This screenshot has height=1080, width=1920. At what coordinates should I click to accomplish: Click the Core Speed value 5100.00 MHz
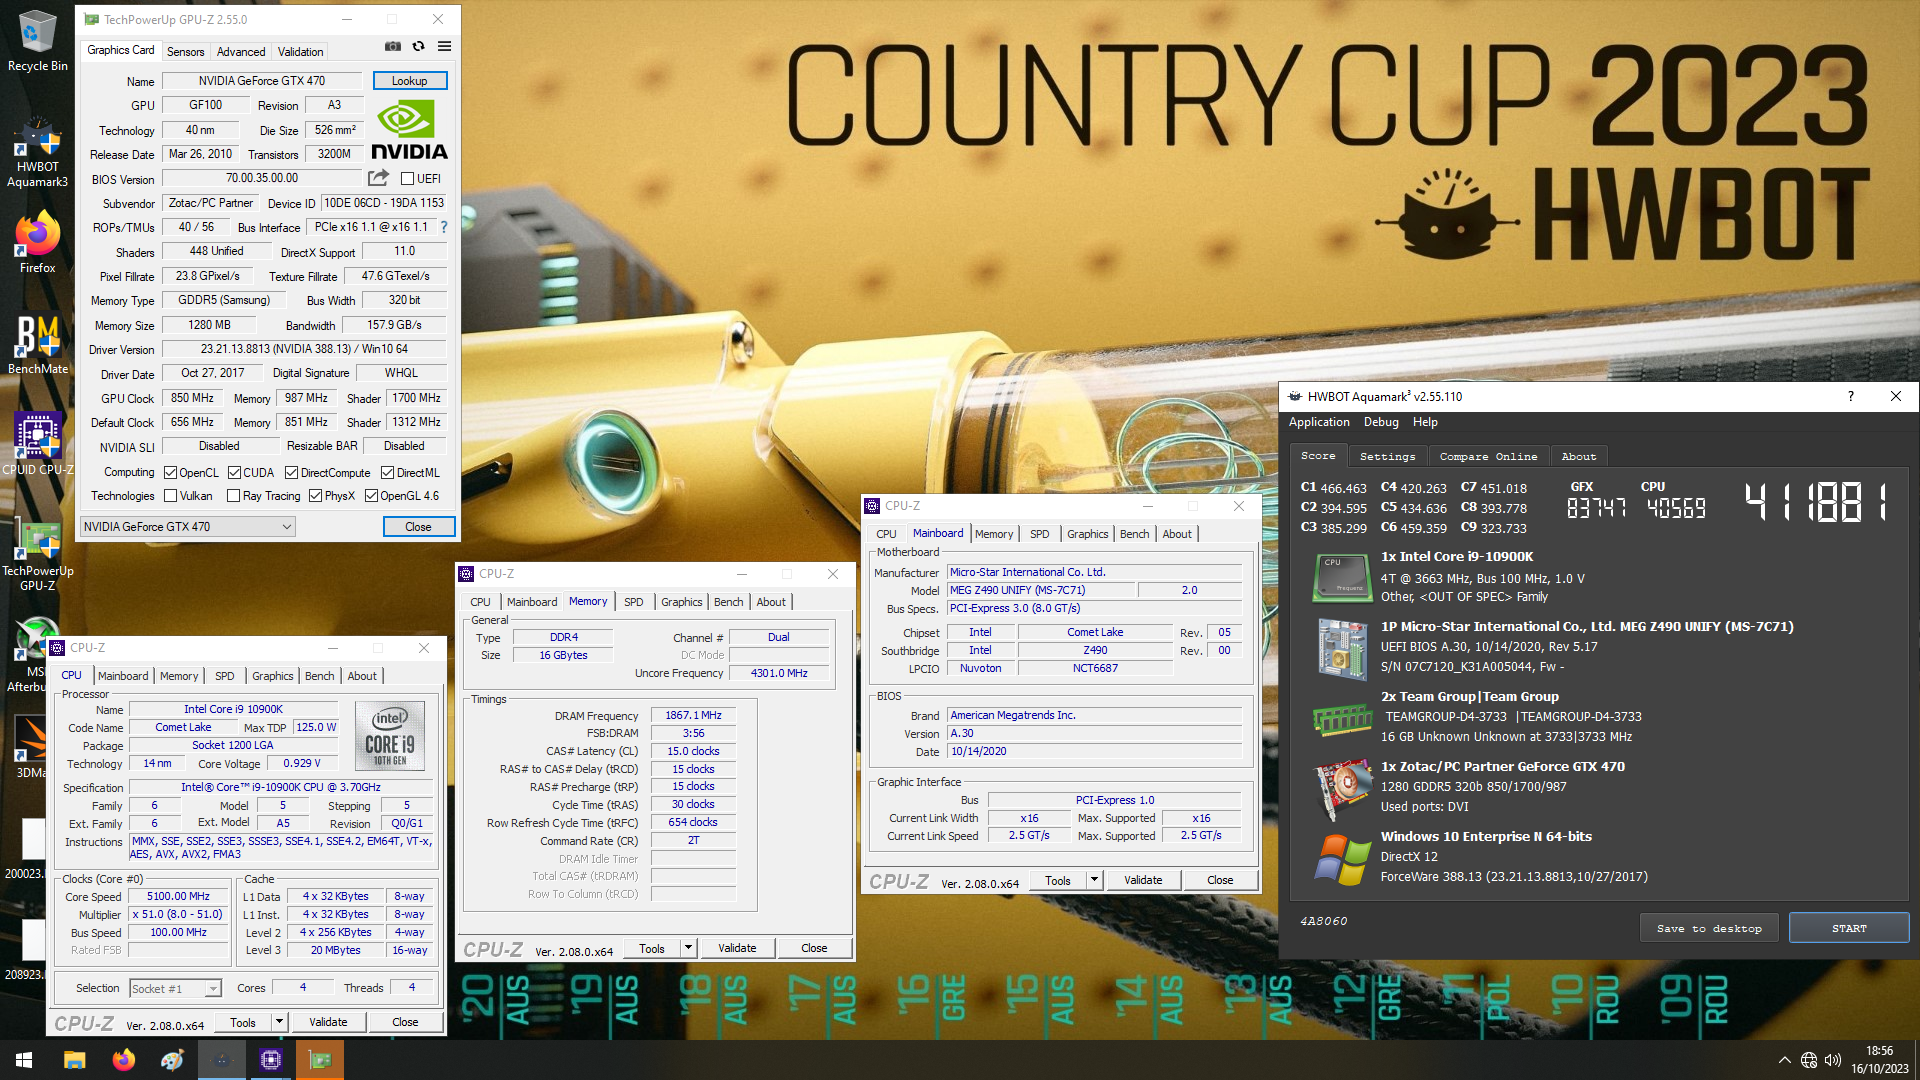click(178, 897)
